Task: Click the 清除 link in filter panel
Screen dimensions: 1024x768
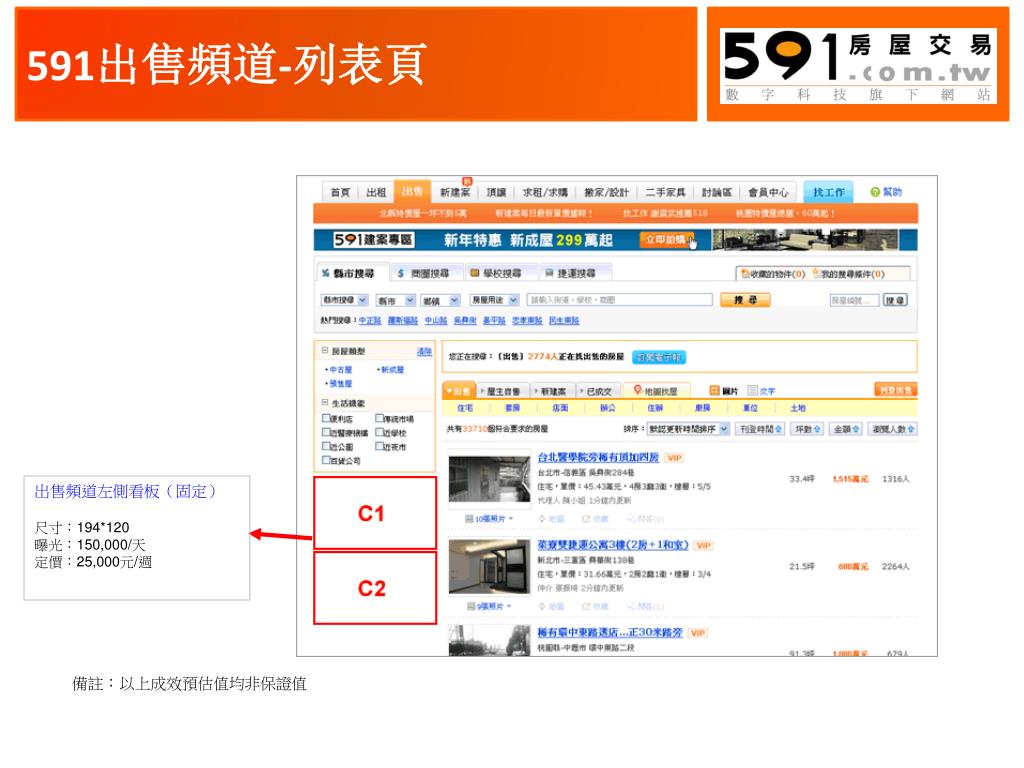Action: [x=424, y=351]
